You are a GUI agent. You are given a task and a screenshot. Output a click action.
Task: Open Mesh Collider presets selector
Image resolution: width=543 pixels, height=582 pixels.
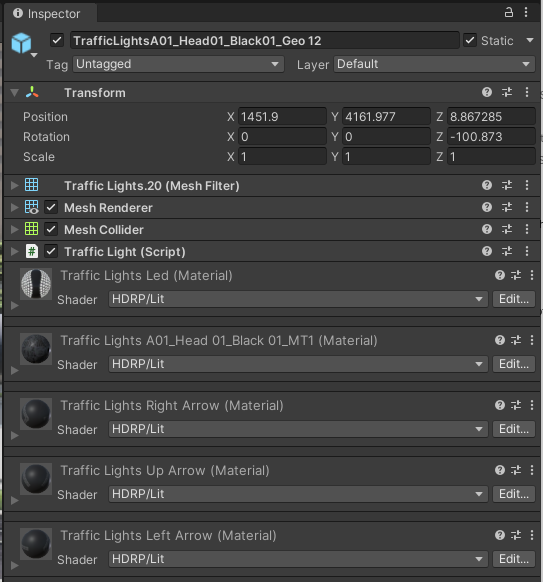507,229
